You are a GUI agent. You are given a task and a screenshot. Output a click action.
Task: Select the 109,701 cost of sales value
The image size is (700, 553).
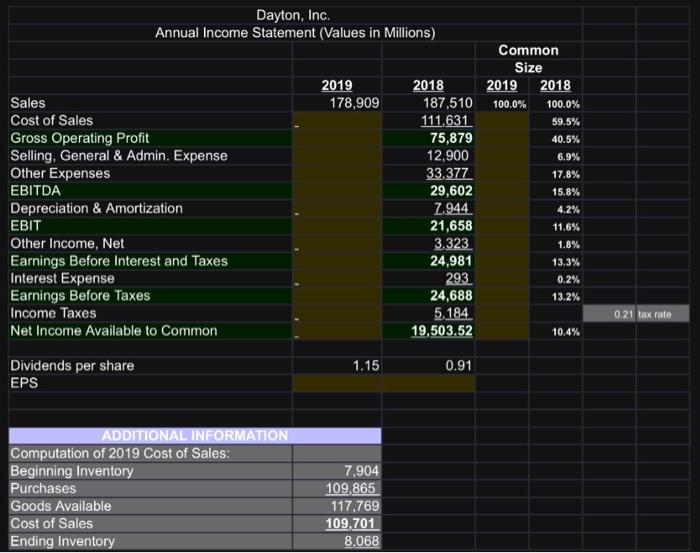(352, 524)
